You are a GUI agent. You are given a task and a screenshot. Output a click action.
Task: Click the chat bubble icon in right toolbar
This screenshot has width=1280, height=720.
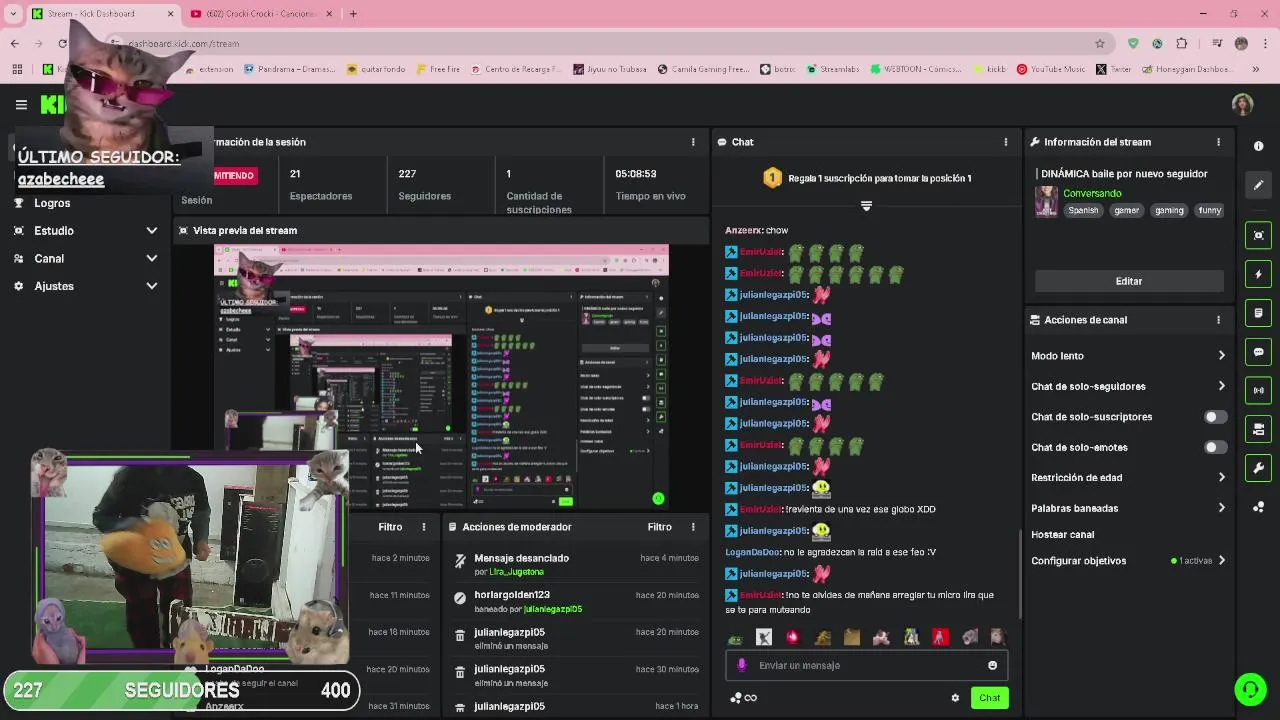click(1258, 352)
